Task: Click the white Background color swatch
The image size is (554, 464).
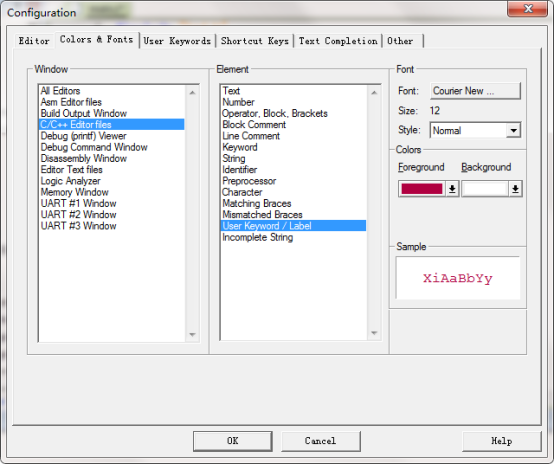Action: [485, 189]
